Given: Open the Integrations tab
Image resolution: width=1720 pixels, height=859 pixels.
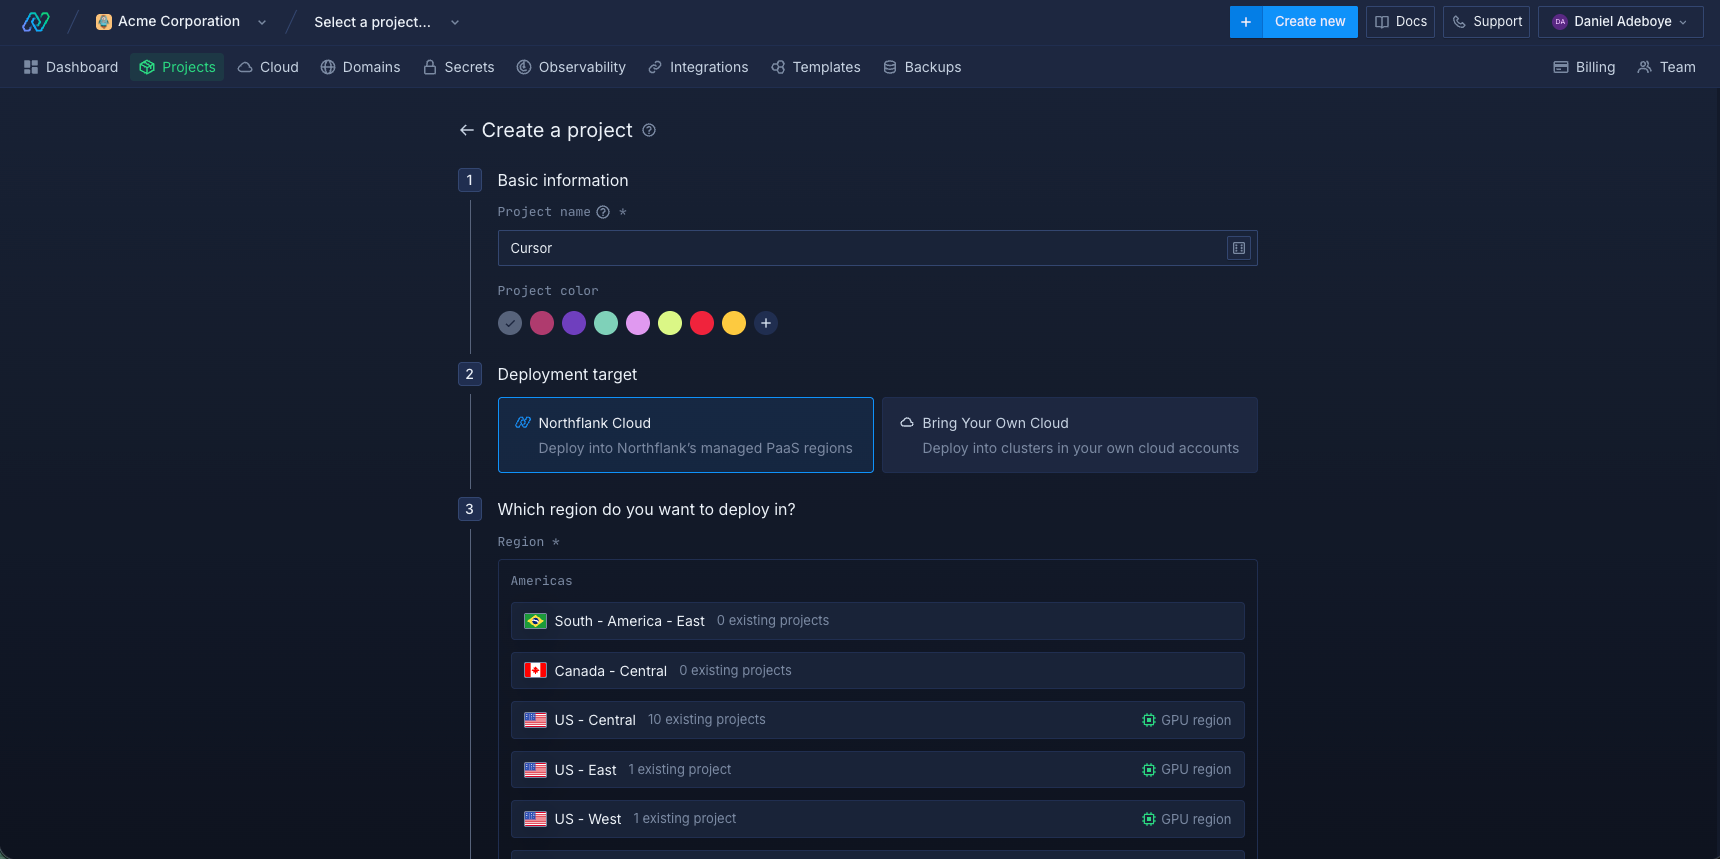Looking at the screenshot, I should tap(698, 67).
